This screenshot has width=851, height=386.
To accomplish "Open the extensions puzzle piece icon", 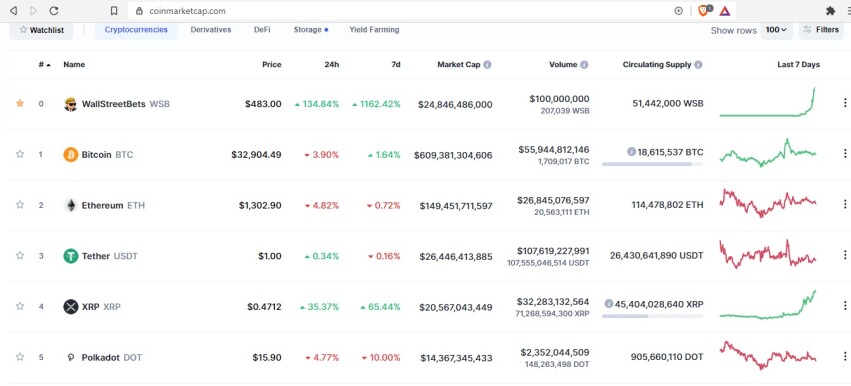I will click(830, 11).
